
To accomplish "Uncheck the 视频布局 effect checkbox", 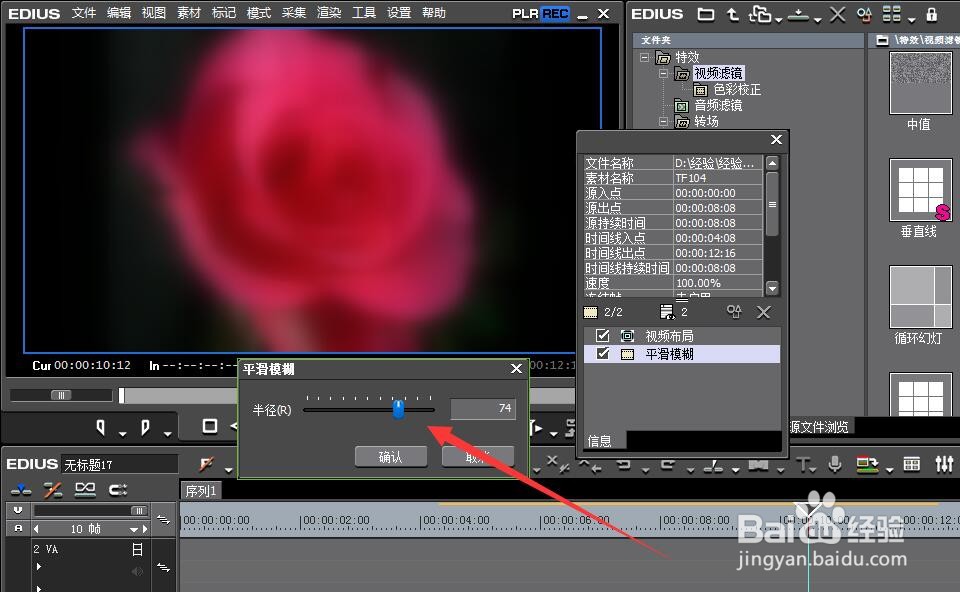I will 602,335.
